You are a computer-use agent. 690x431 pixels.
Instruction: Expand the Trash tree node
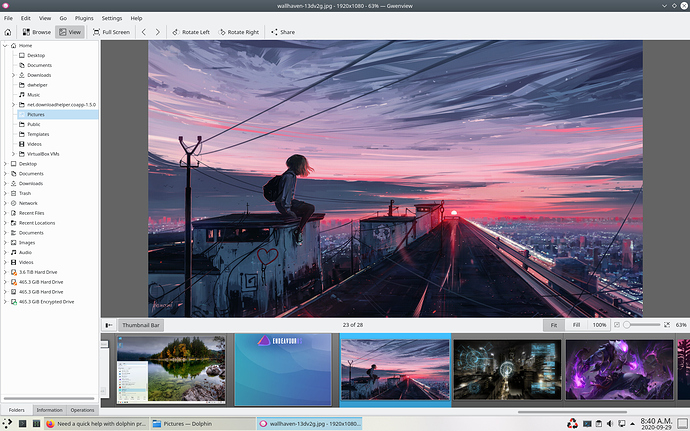5,193
